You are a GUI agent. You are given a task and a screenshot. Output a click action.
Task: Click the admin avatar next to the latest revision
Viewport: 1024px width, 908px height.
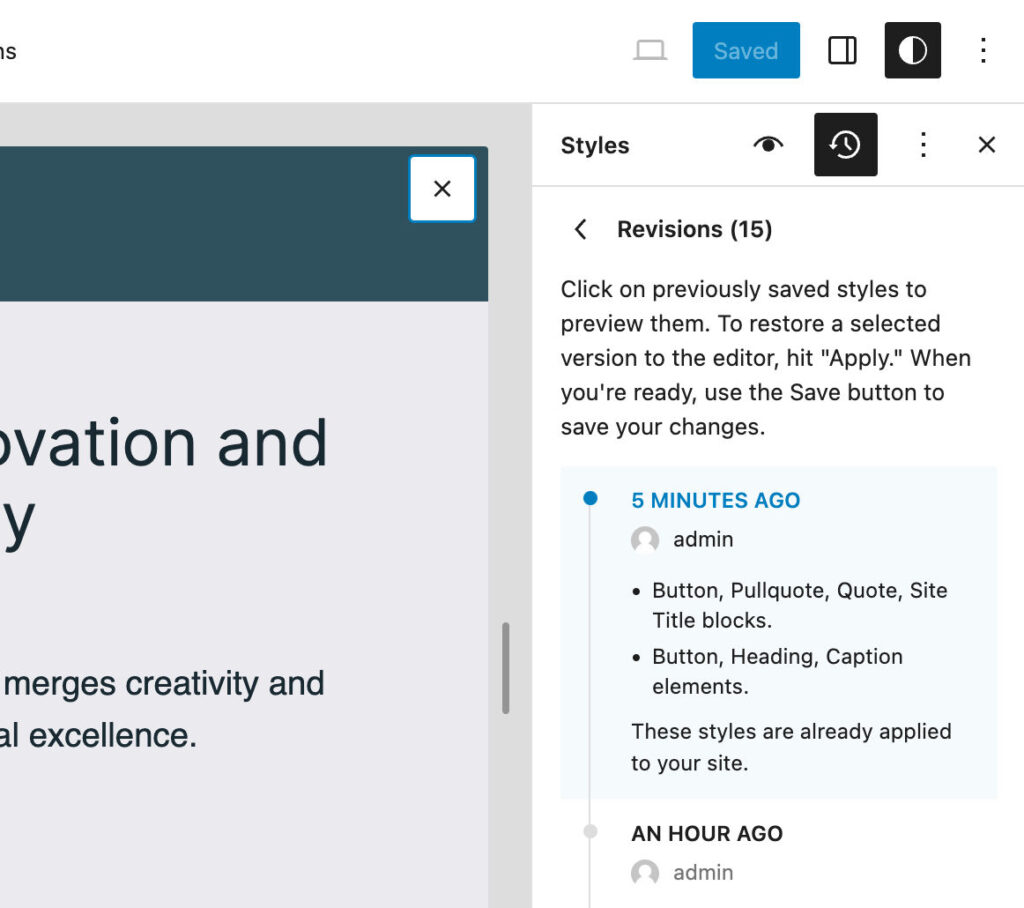tap(644, 540)
